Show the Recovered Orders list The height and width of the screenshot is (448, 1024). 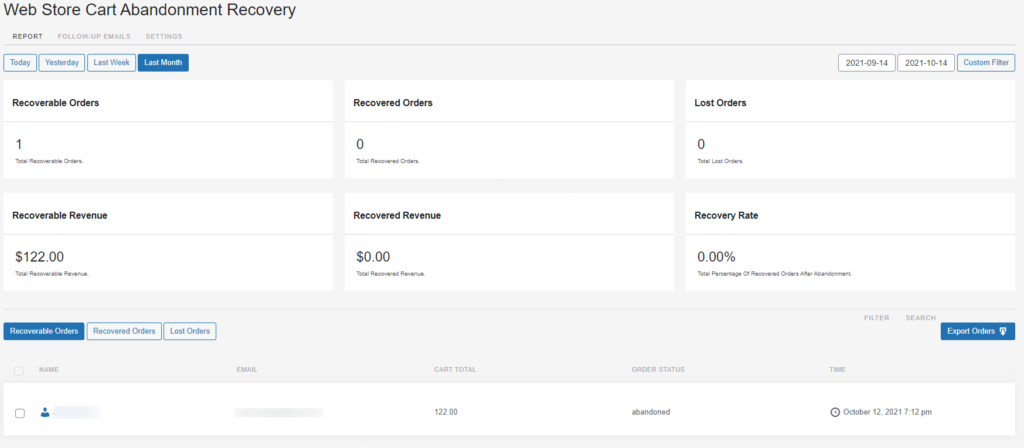[x=124, y=331]
